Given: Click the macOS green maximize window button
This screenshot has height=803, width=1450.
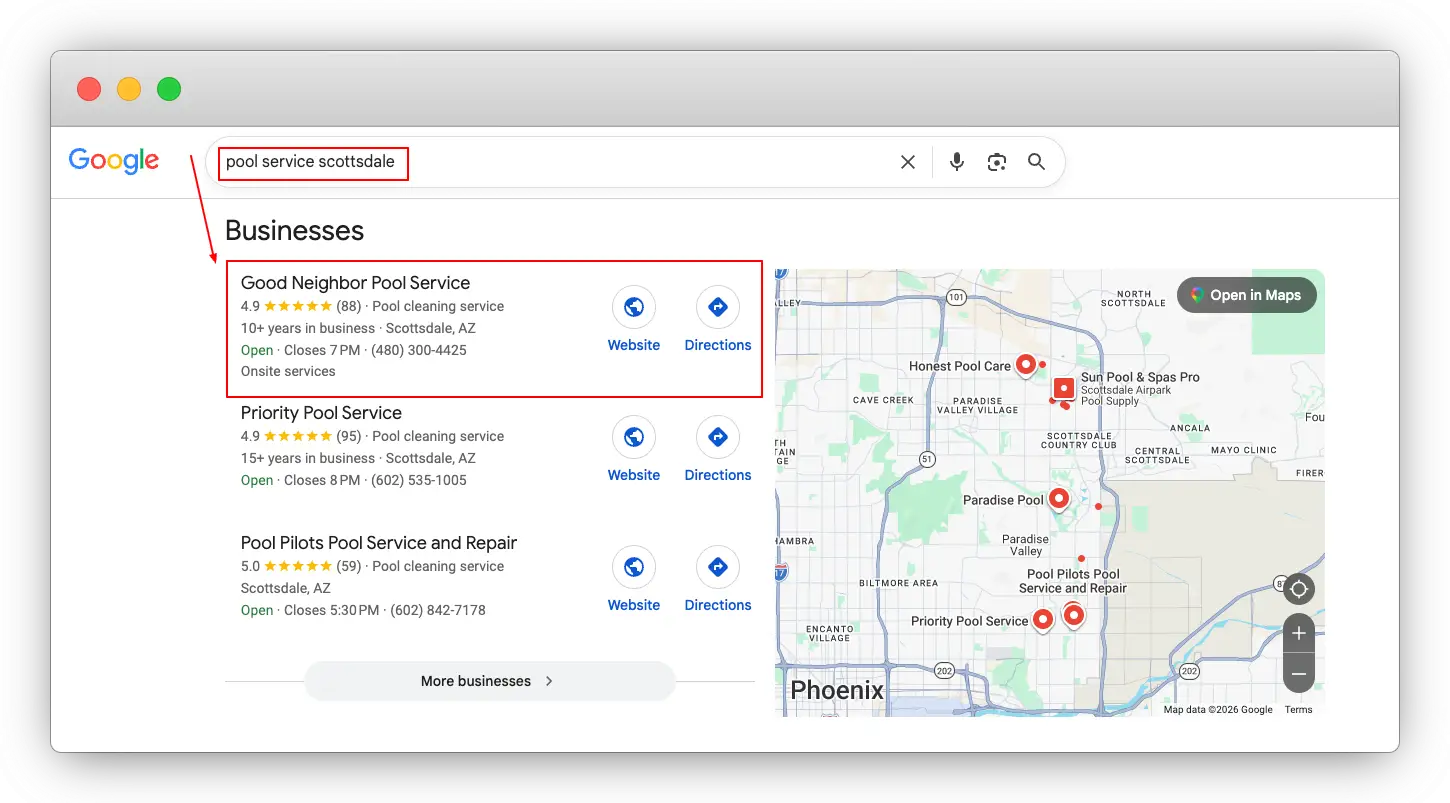Looking at the screenshot, I should point(169,89).
